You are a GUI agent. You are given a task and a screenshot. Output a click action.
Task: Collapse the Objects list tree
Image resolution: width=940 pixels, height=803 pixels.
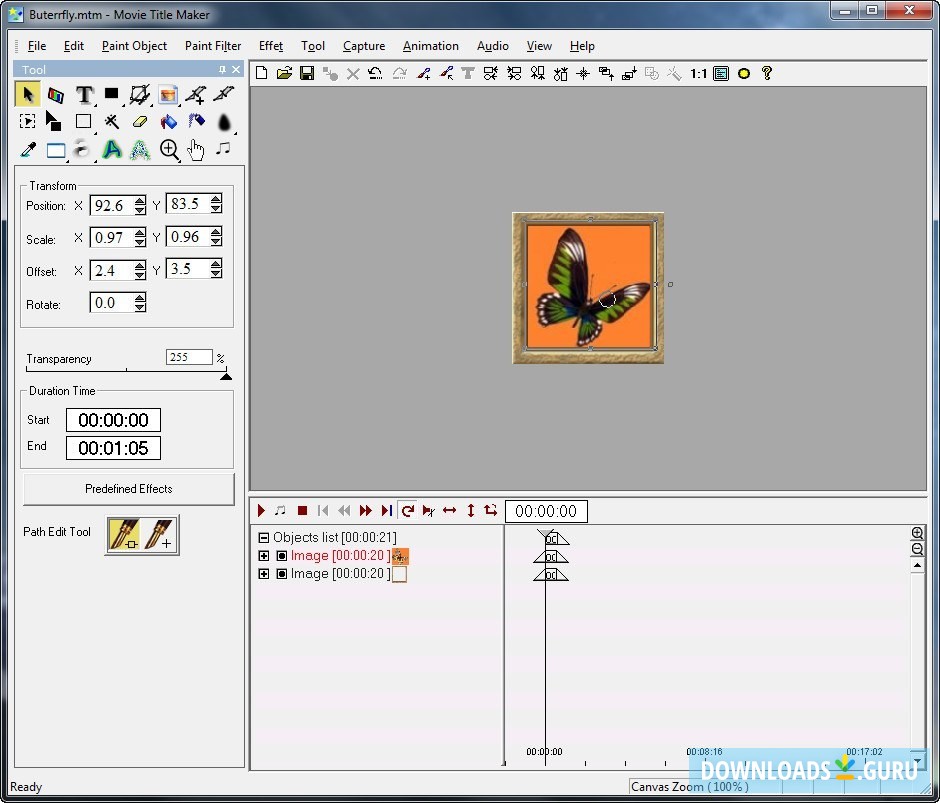pyautogui.click(x=264, y=538)
